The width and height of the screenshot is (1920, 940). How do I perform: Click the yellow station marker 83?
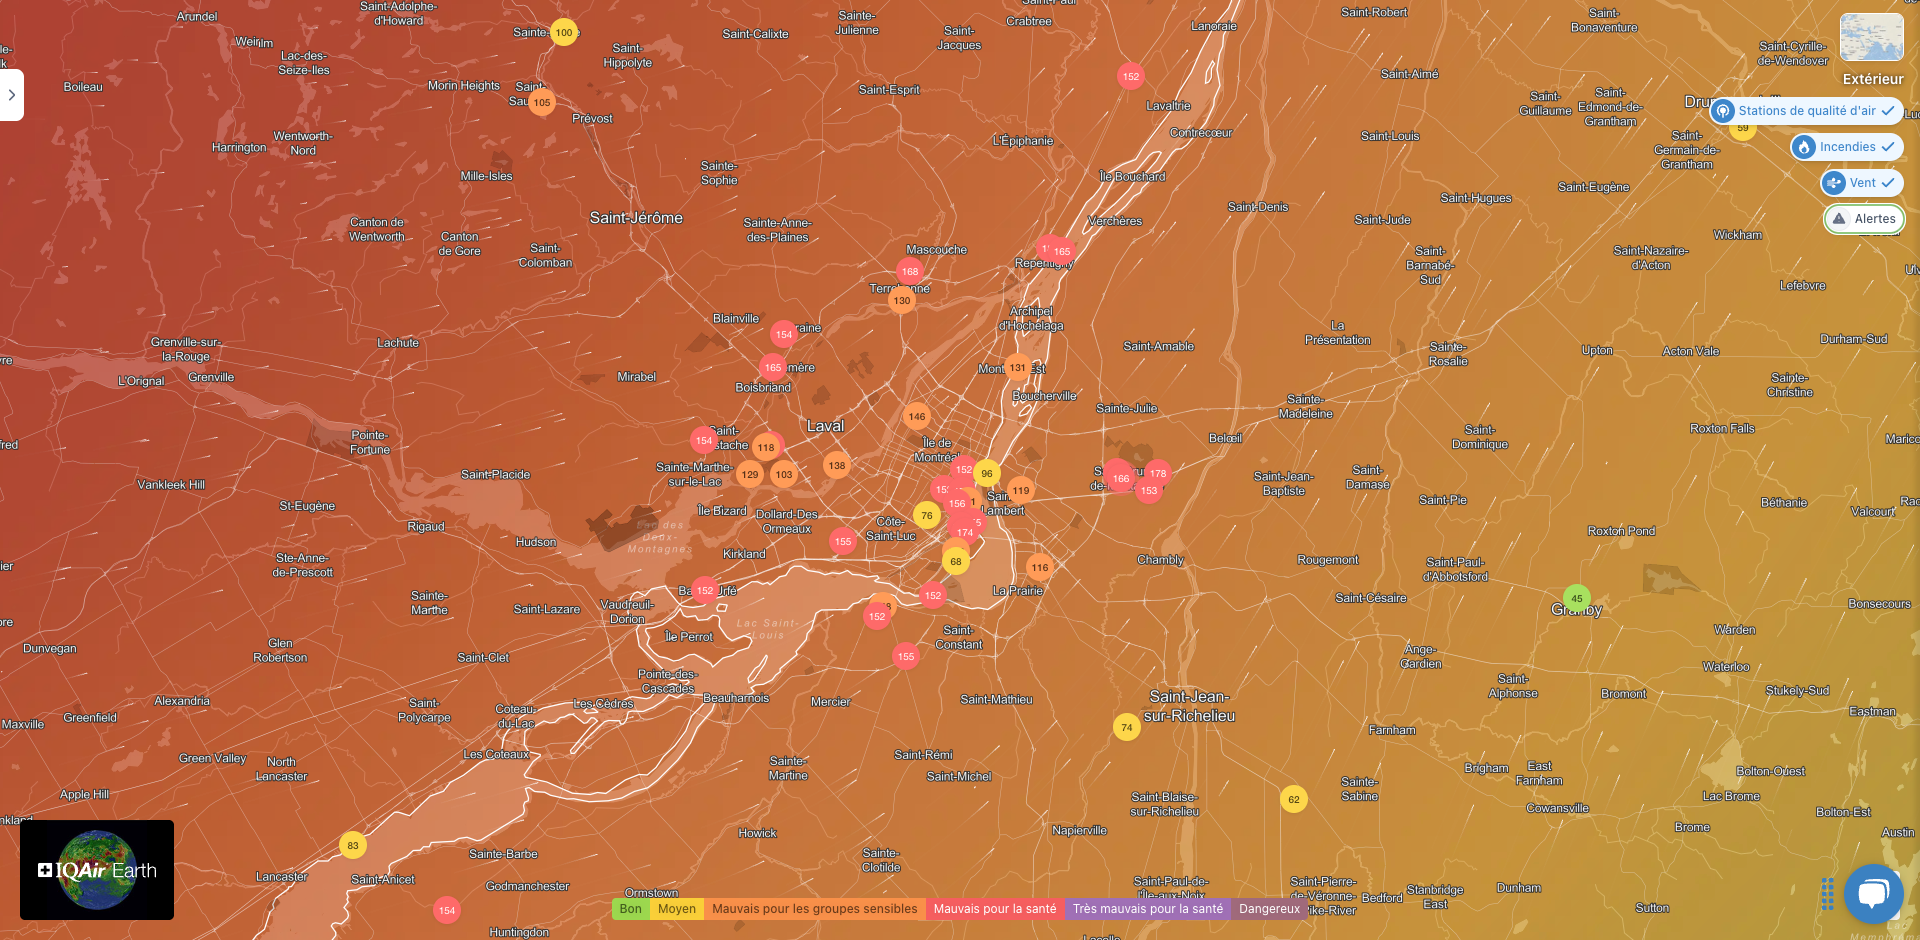353,845
